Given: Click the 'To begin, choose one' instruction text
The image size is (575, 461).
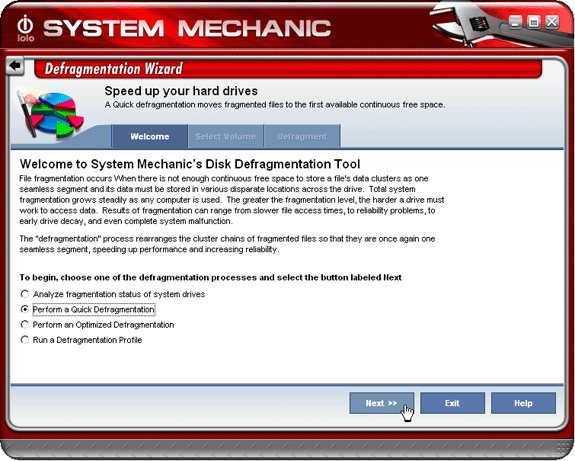Looking at the screenshot, I should pyautogui.click(x=210, y=278).
